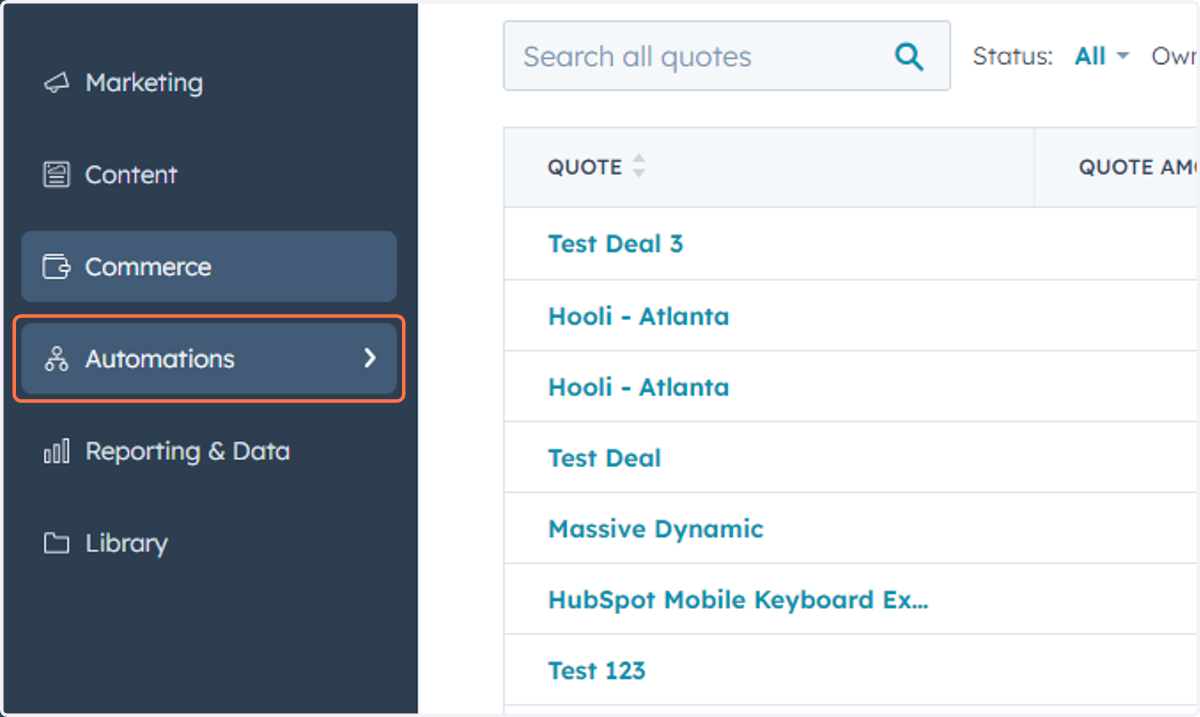The height and width of the screenshot is (717, 1200).
Task: Expand the Automations submenu chevron
Action: point(370,358)
